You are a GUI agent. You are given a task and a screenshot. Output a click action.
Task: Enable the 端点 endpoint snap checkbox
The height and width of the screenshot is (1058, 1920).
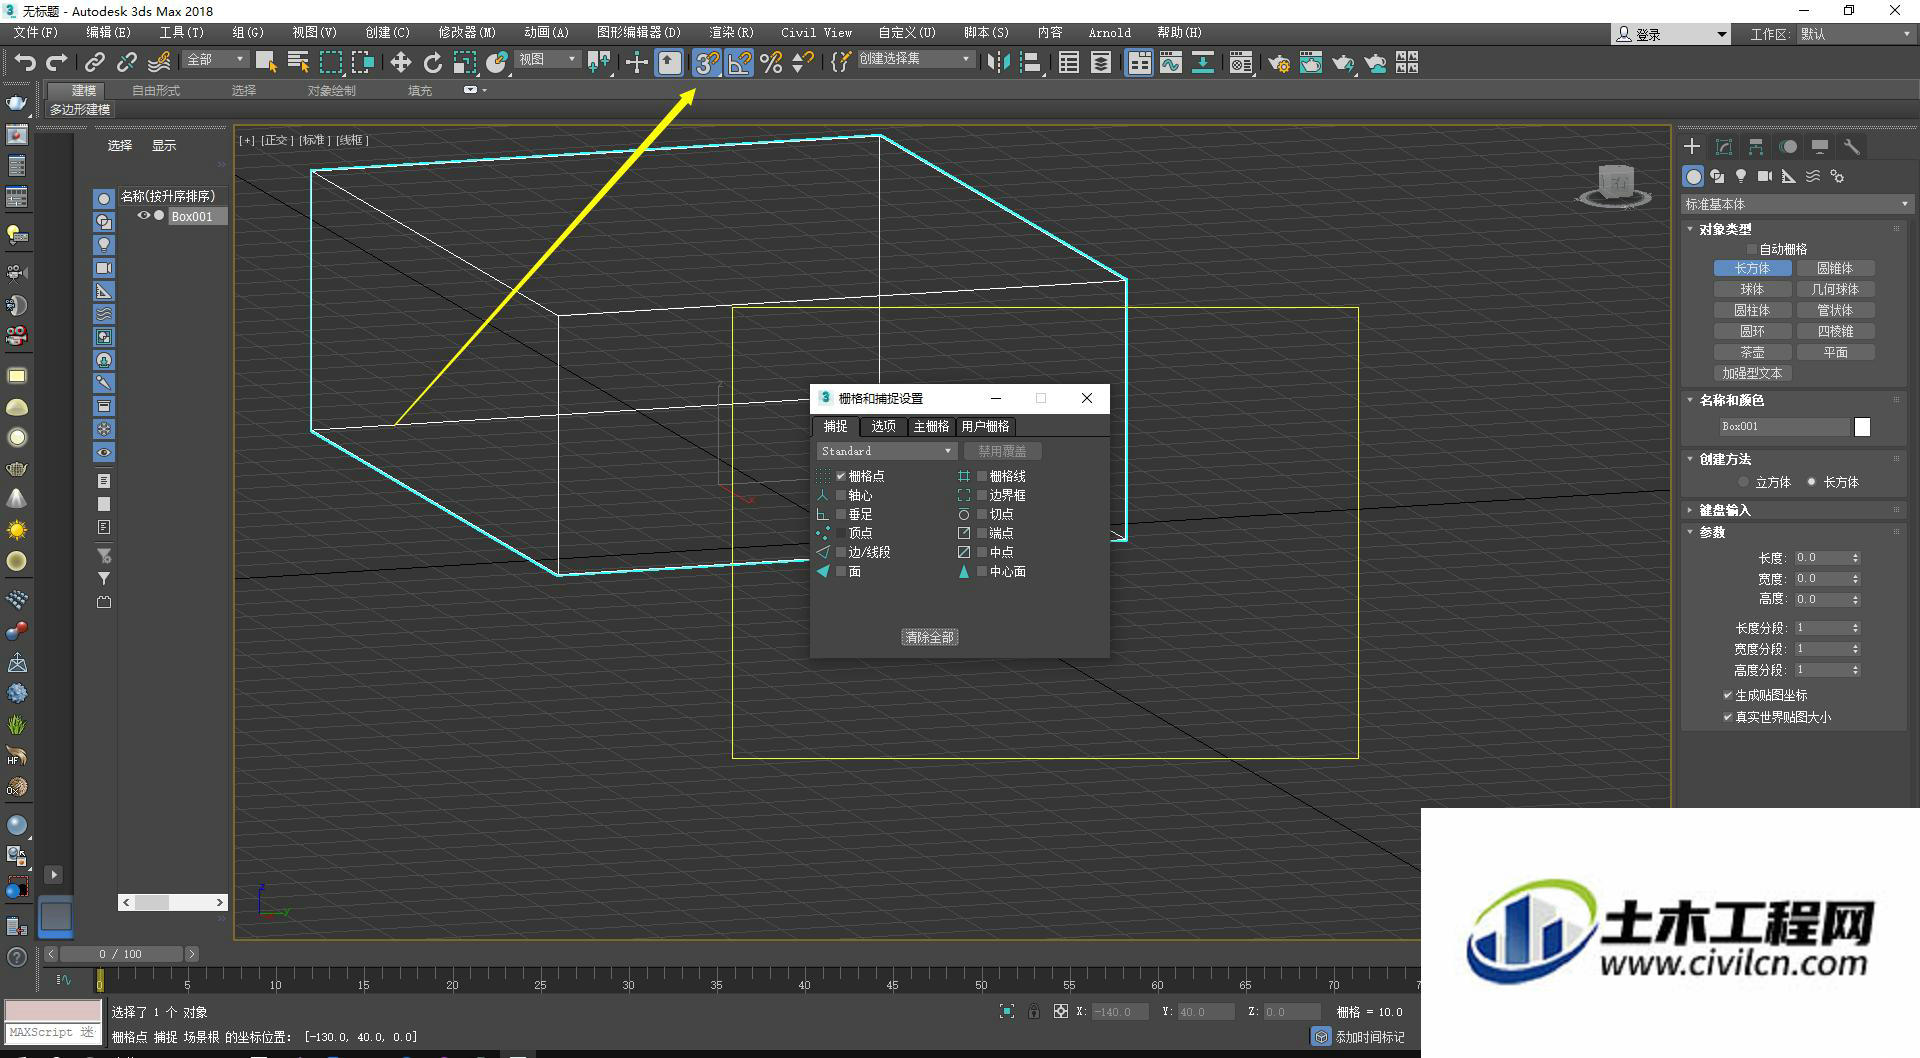point(982,533)
